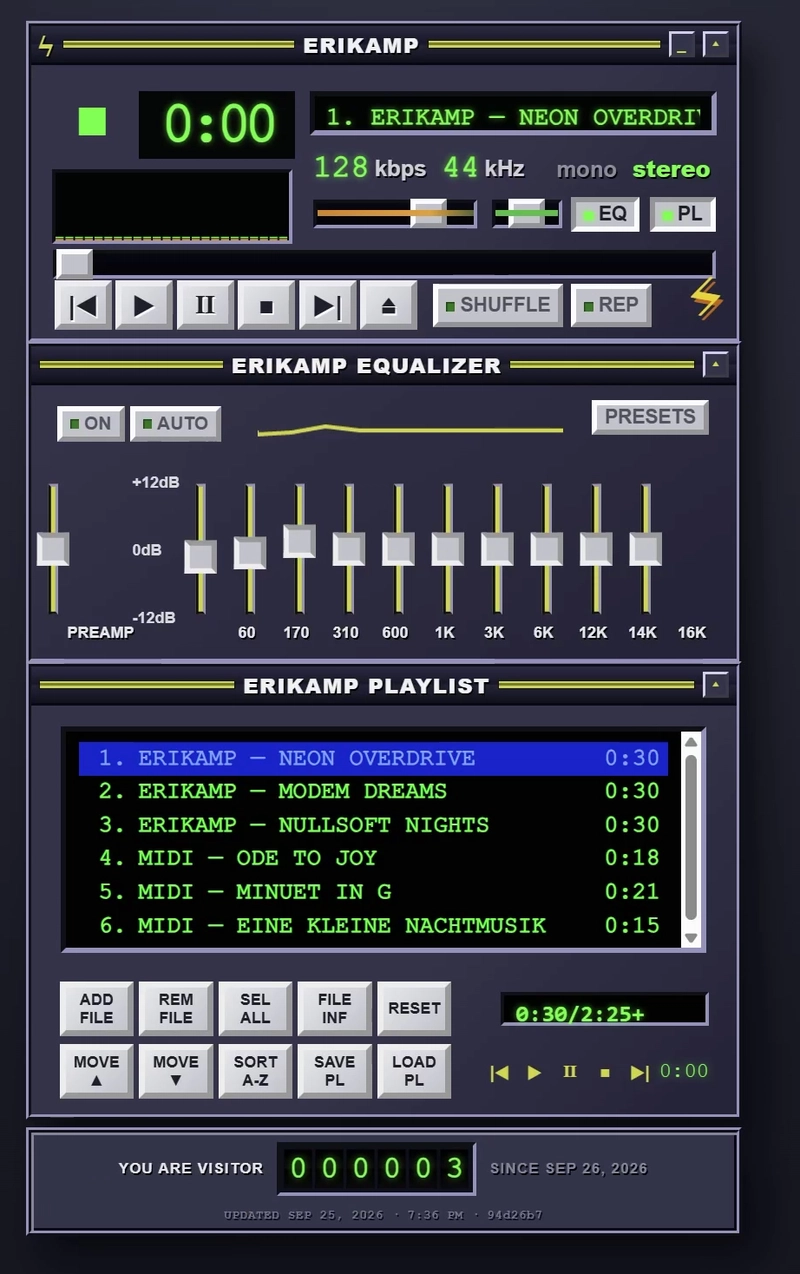Click the green stop status indicator square
Image resolution: width=800 pixels, height=1274 pixels.
(93, 121)
